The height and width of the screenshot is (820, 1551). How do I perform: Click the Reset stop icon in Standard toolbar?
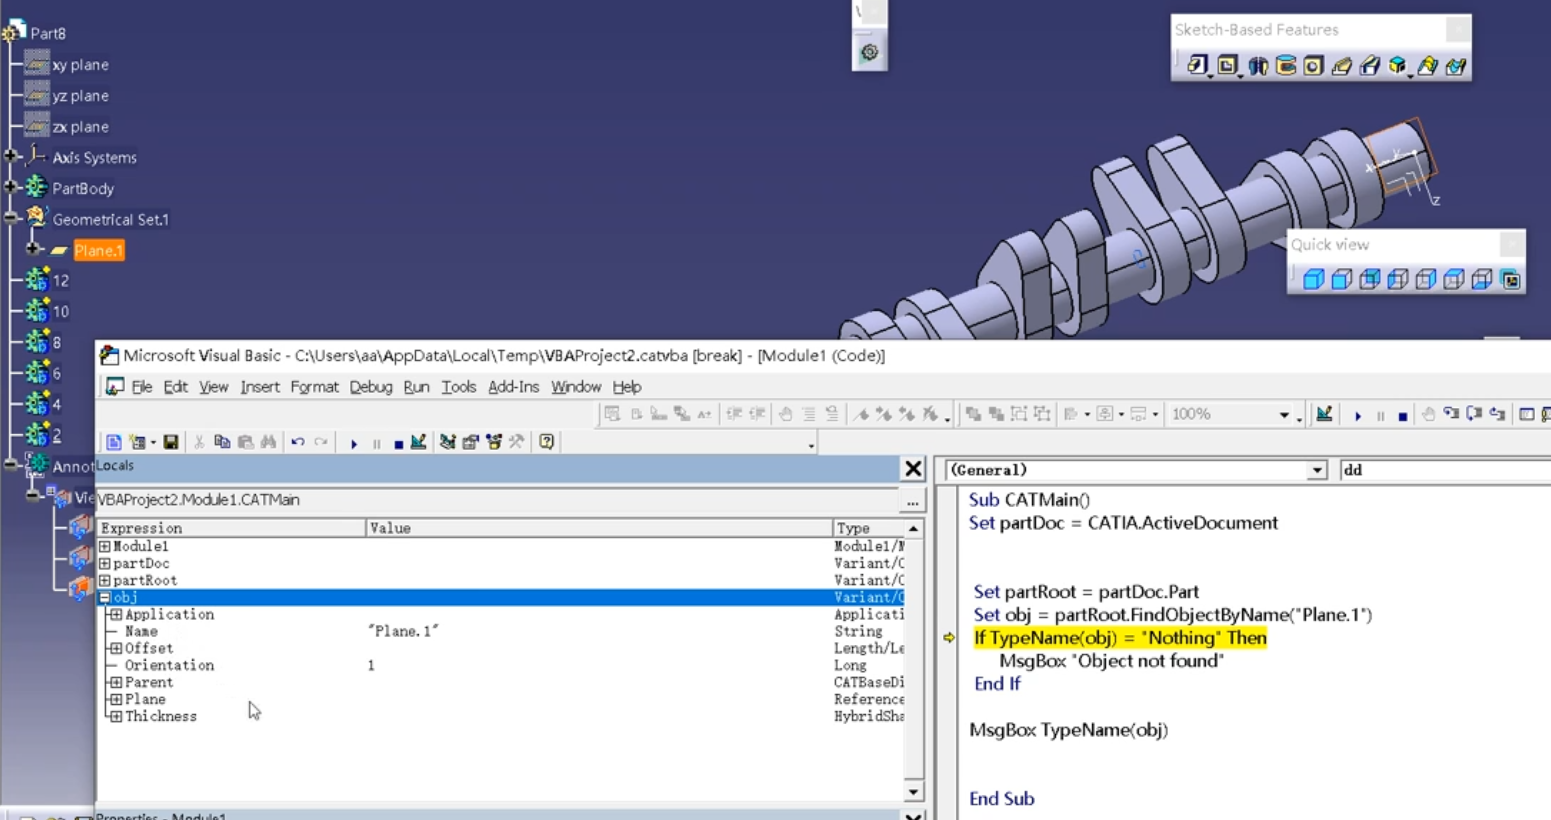click(398, 443)
